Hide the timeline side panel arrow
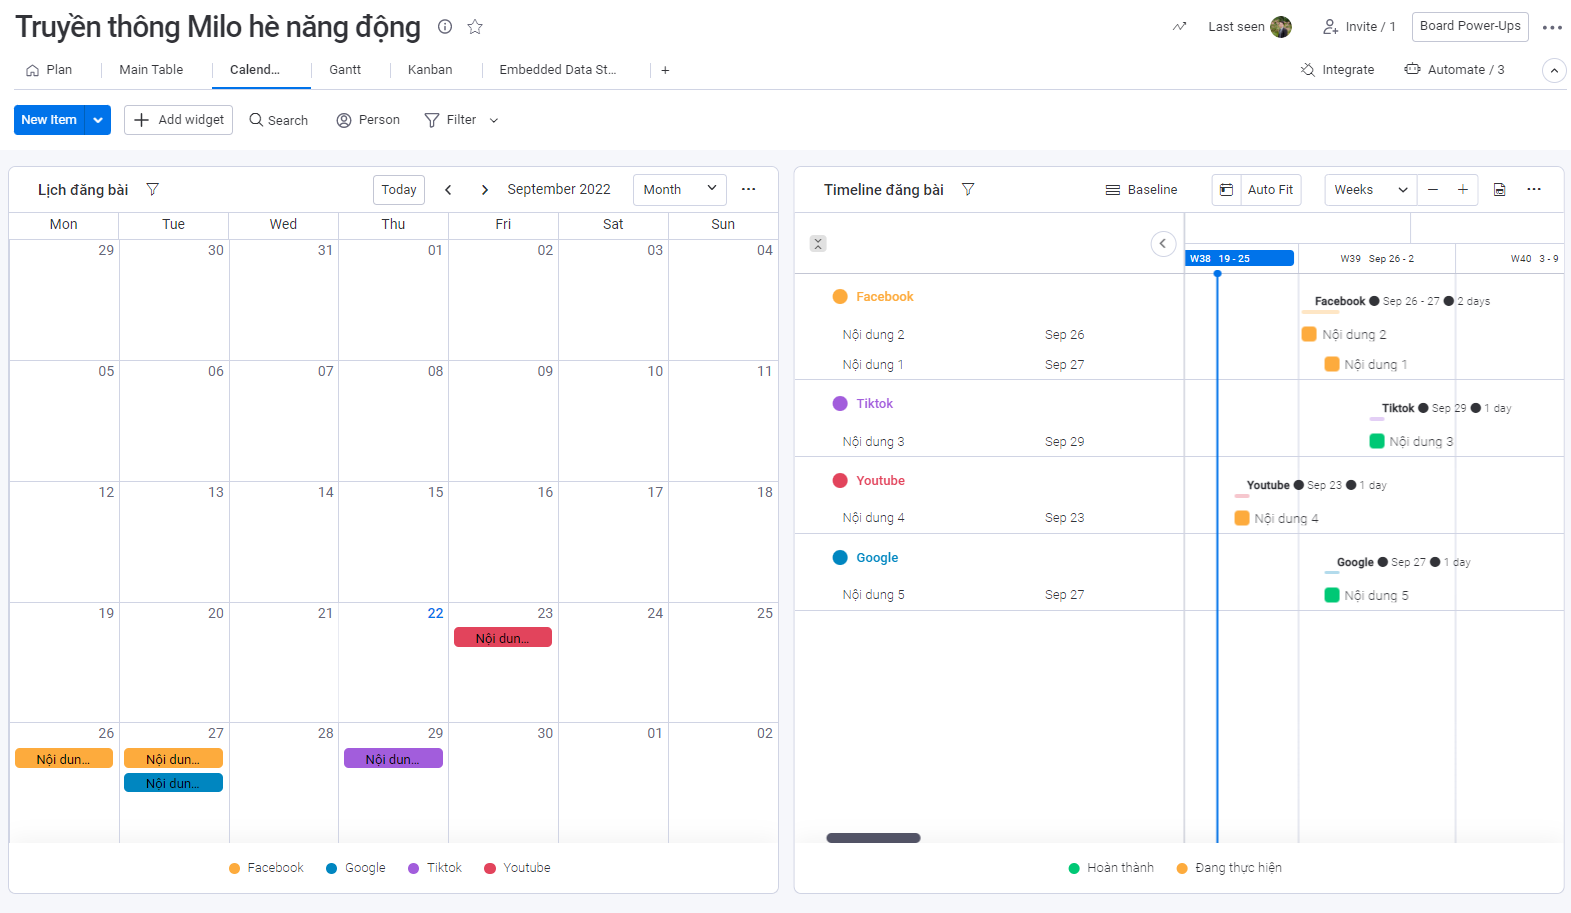This screenshot has width=1571, height=913. click(x=1163, y=243)
